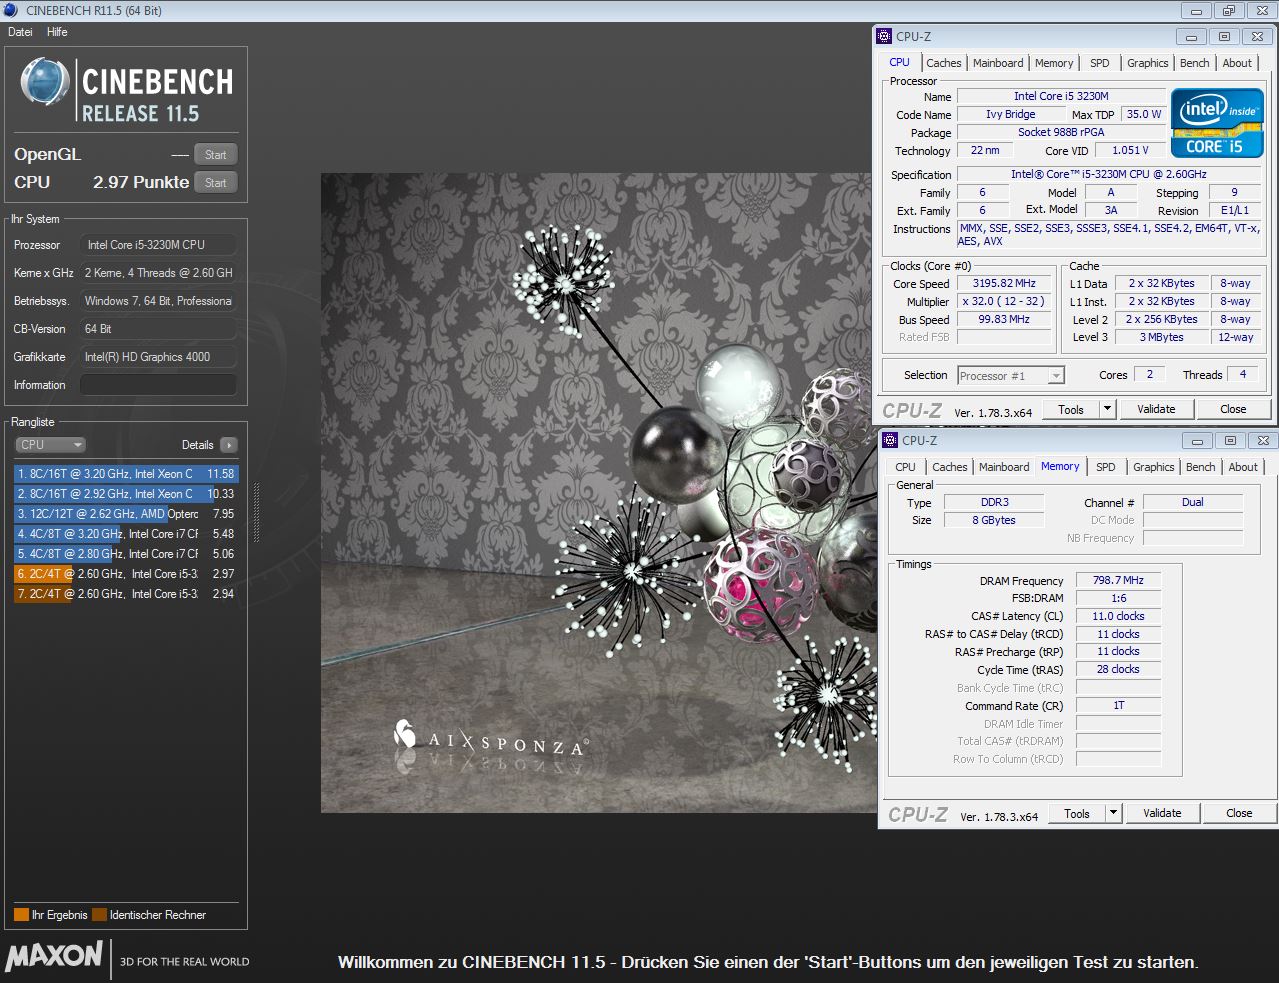Click the MAXON logo
Image resolution: width=1279 pixels, height=983 pixels.
coord(54,956)
